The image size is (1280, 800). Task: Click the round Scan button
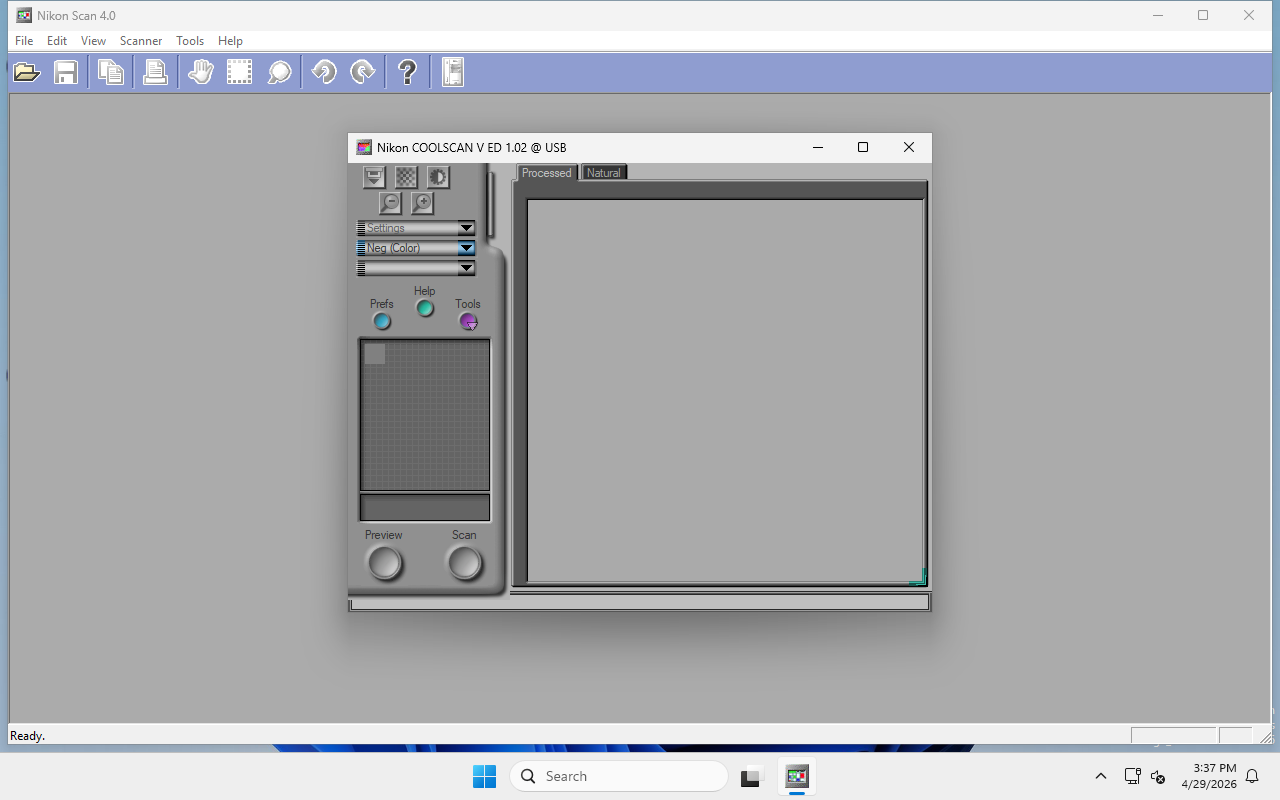464,563
